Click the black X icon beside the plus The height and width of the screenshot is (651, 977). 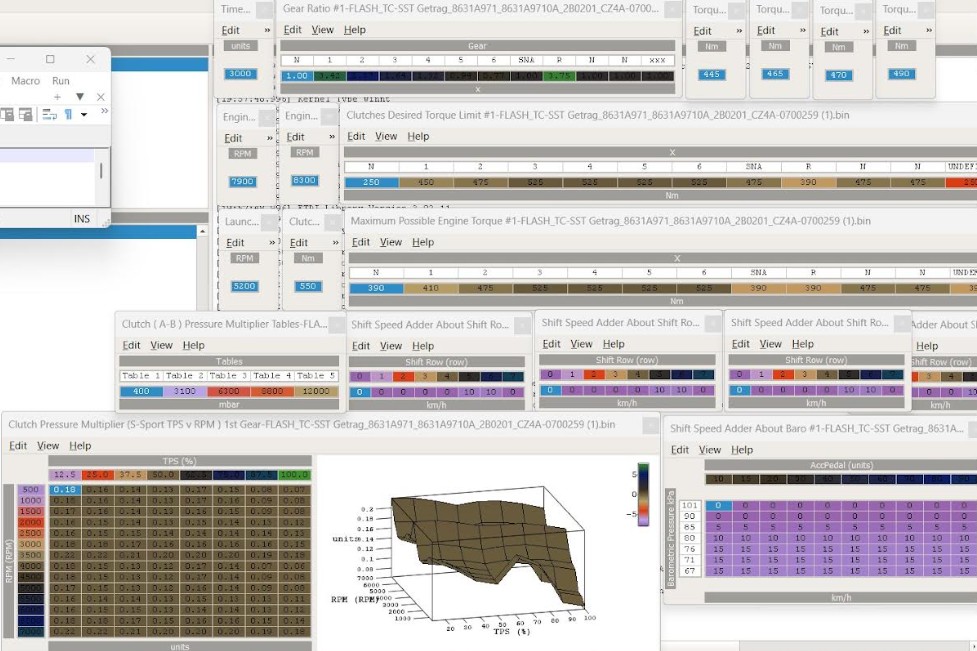100,96
